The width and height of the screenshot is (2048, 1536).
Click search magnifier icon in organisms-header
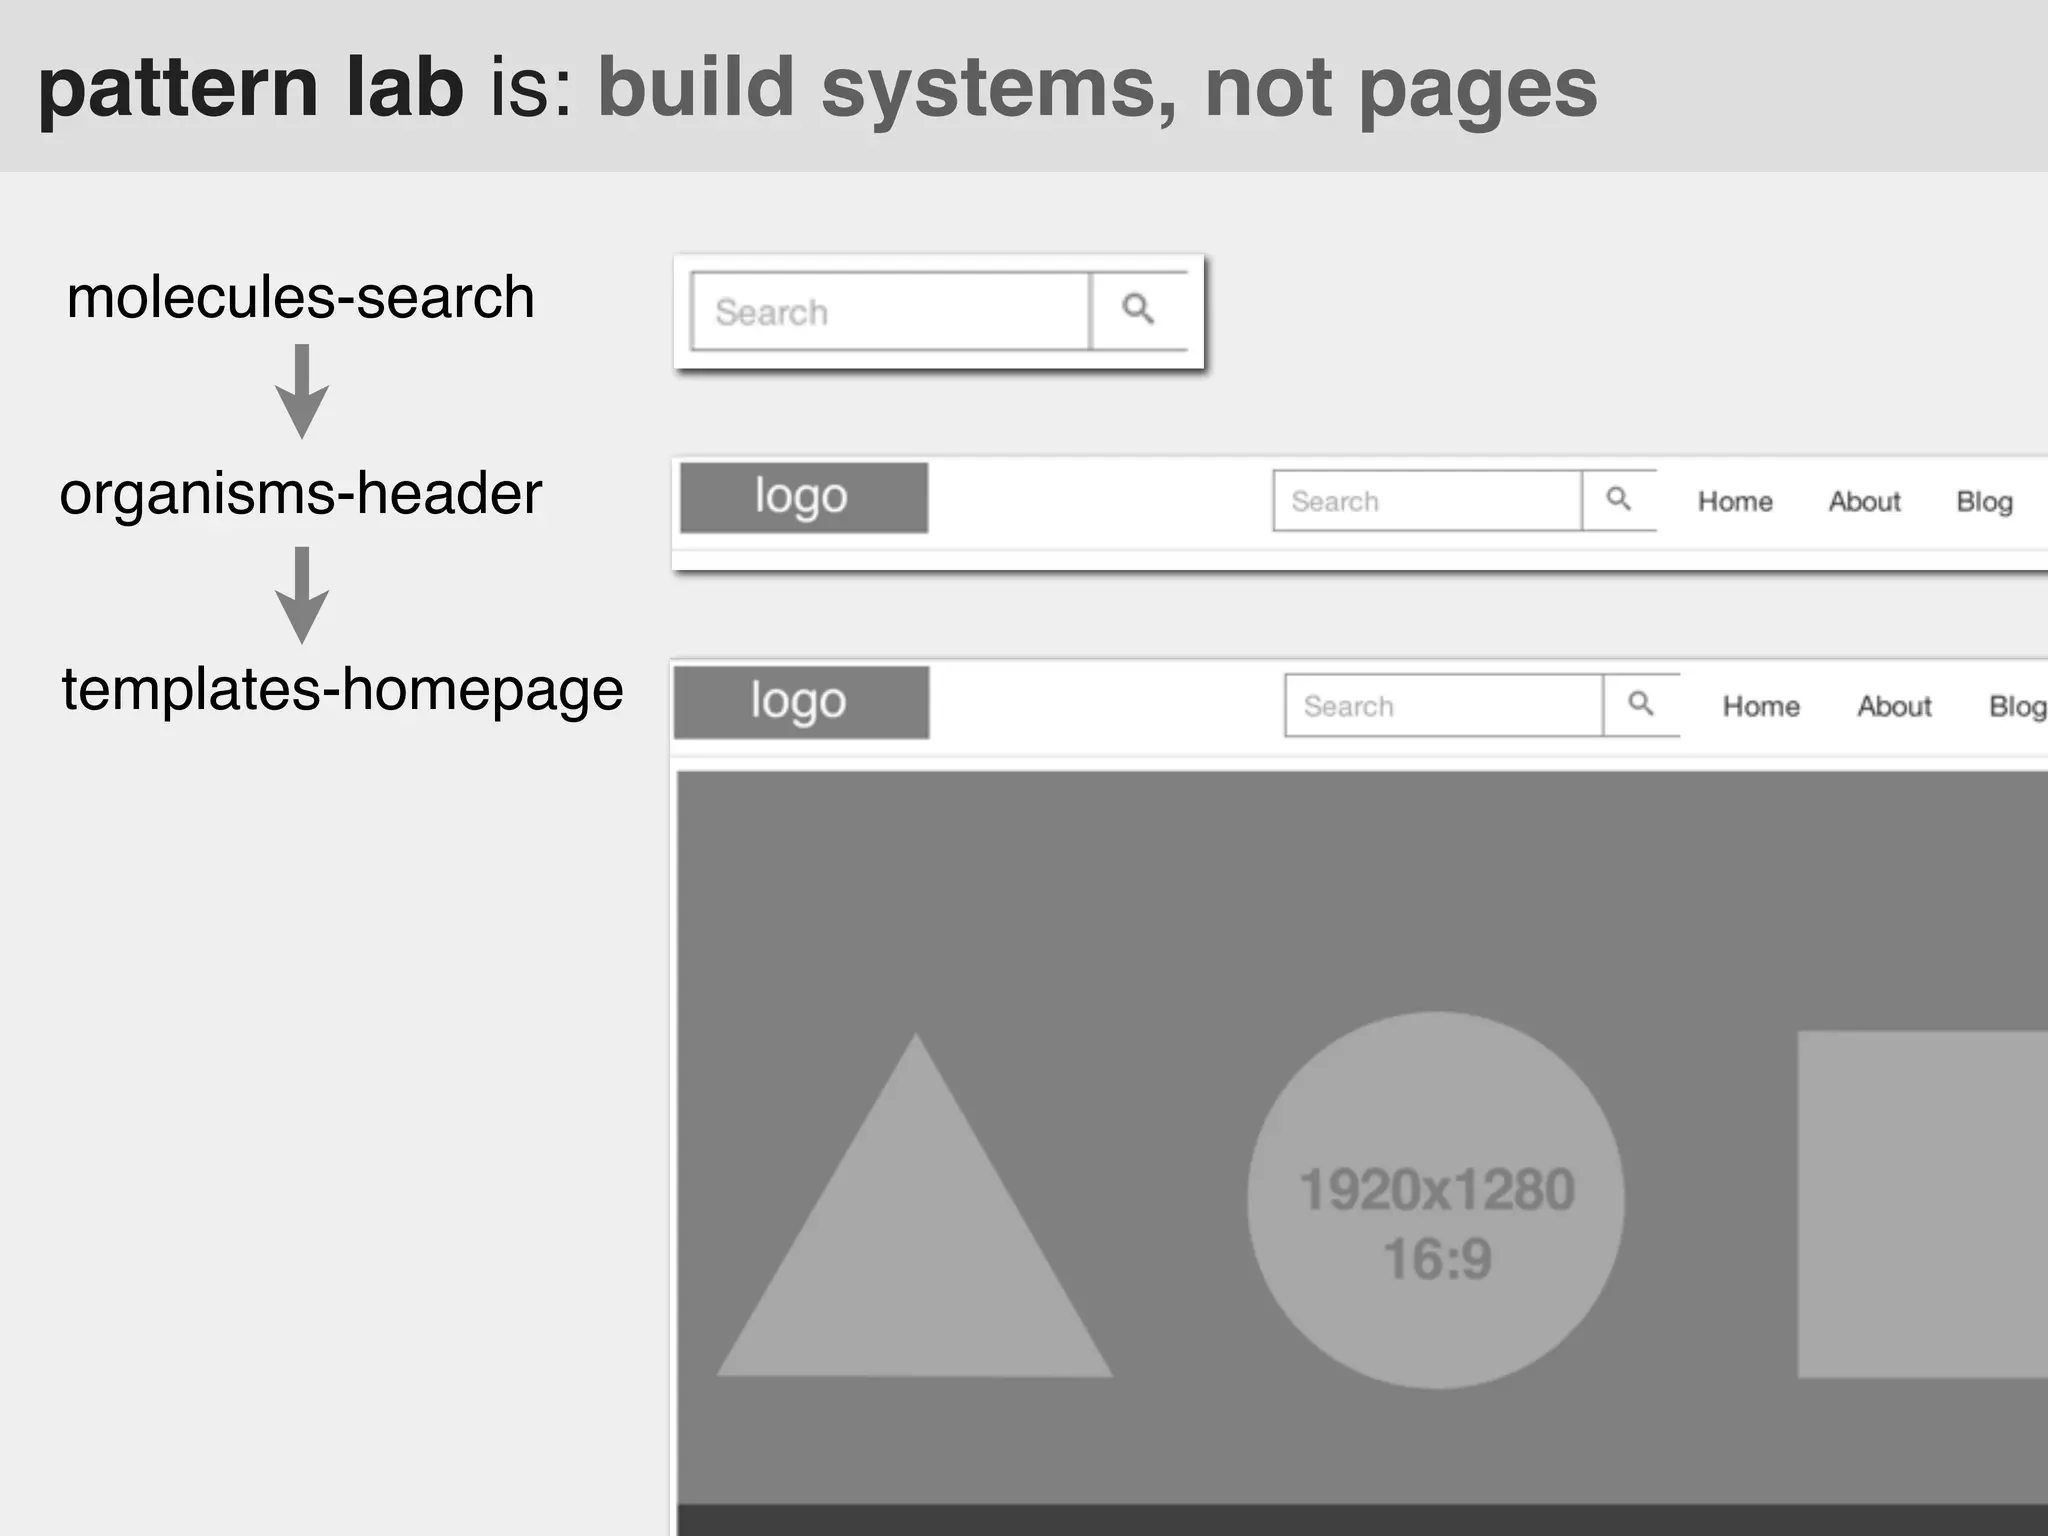(x=1618, y=499)
